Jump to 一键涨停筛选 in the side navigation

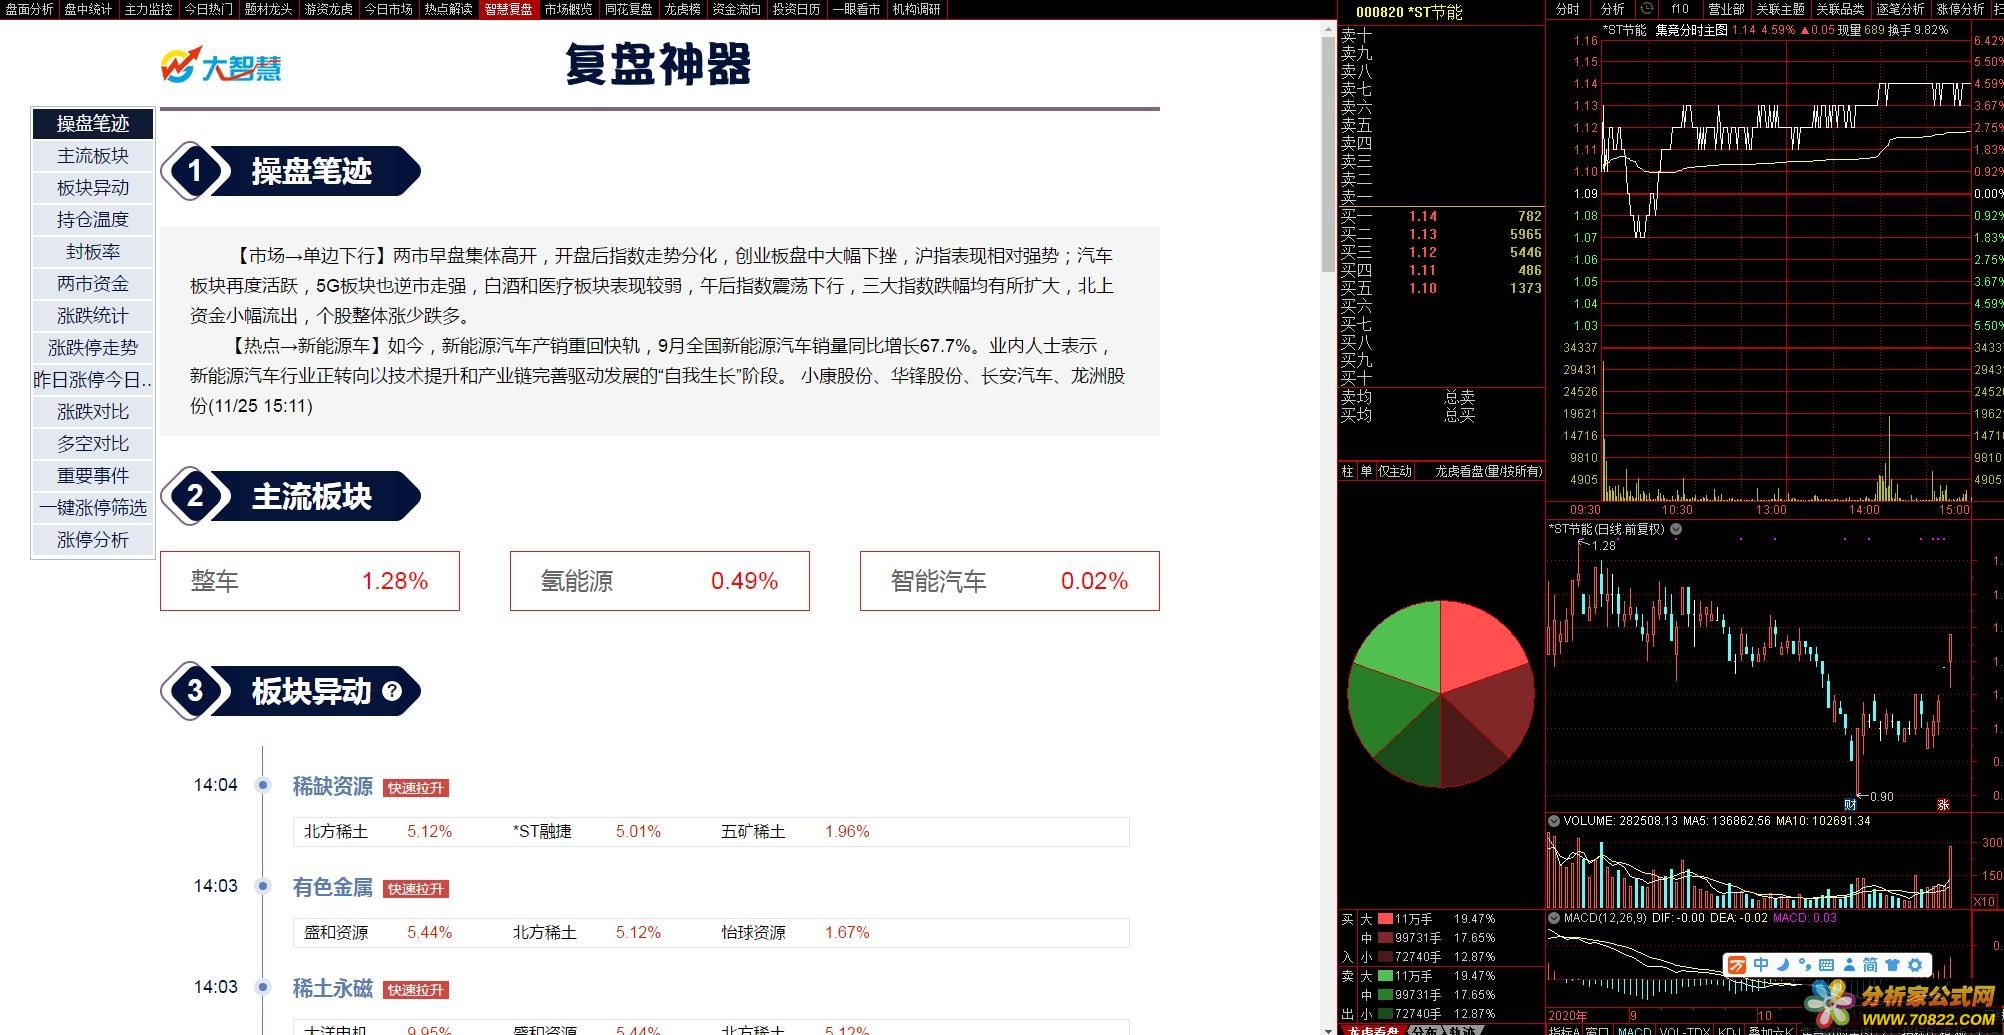tap(93, 508)
